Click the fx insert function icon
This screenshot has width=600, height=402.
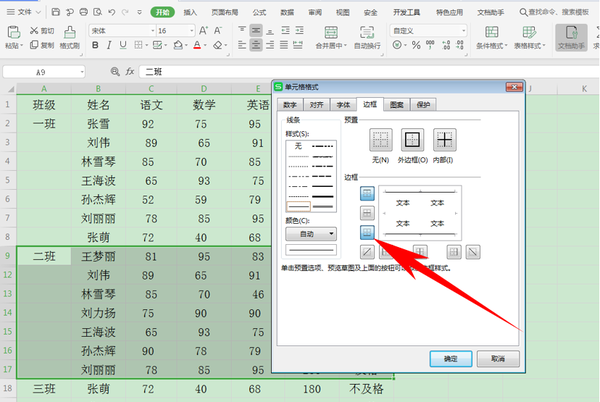[x=130, y=73]
